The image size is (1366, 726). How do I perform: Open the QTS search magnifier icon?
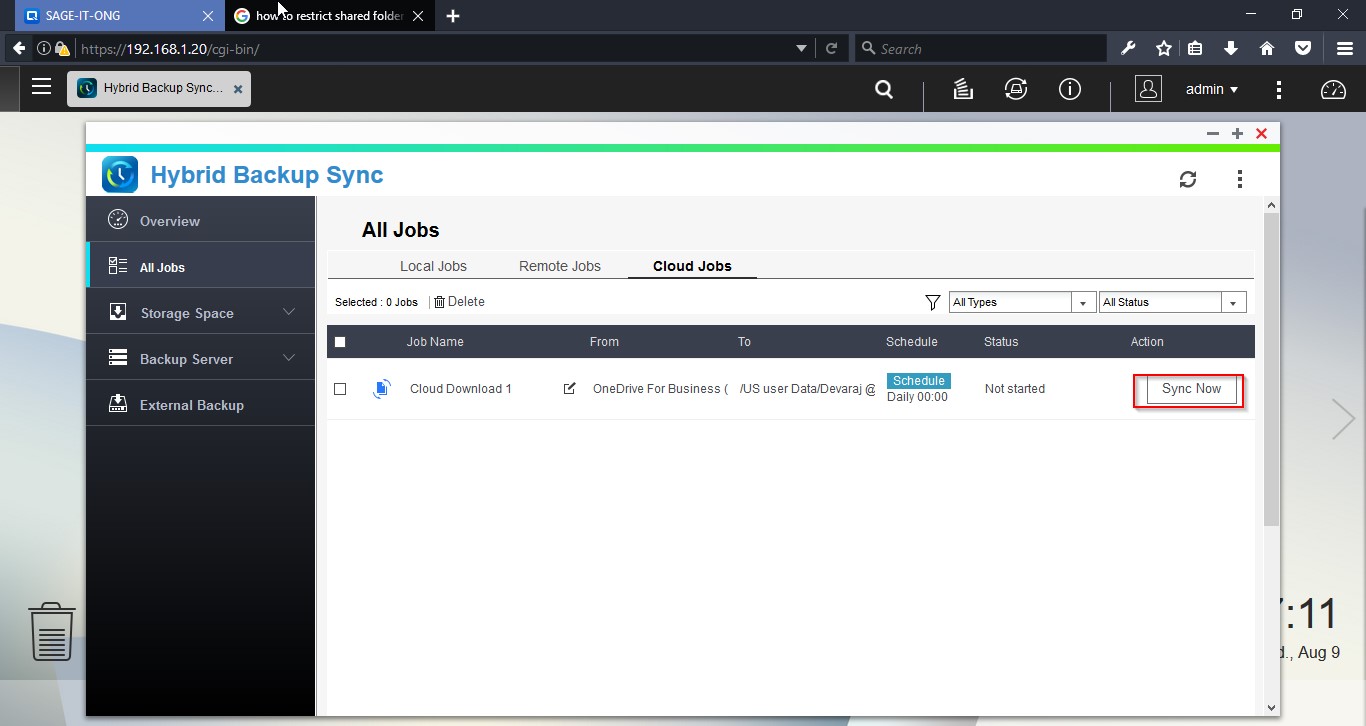883,90
